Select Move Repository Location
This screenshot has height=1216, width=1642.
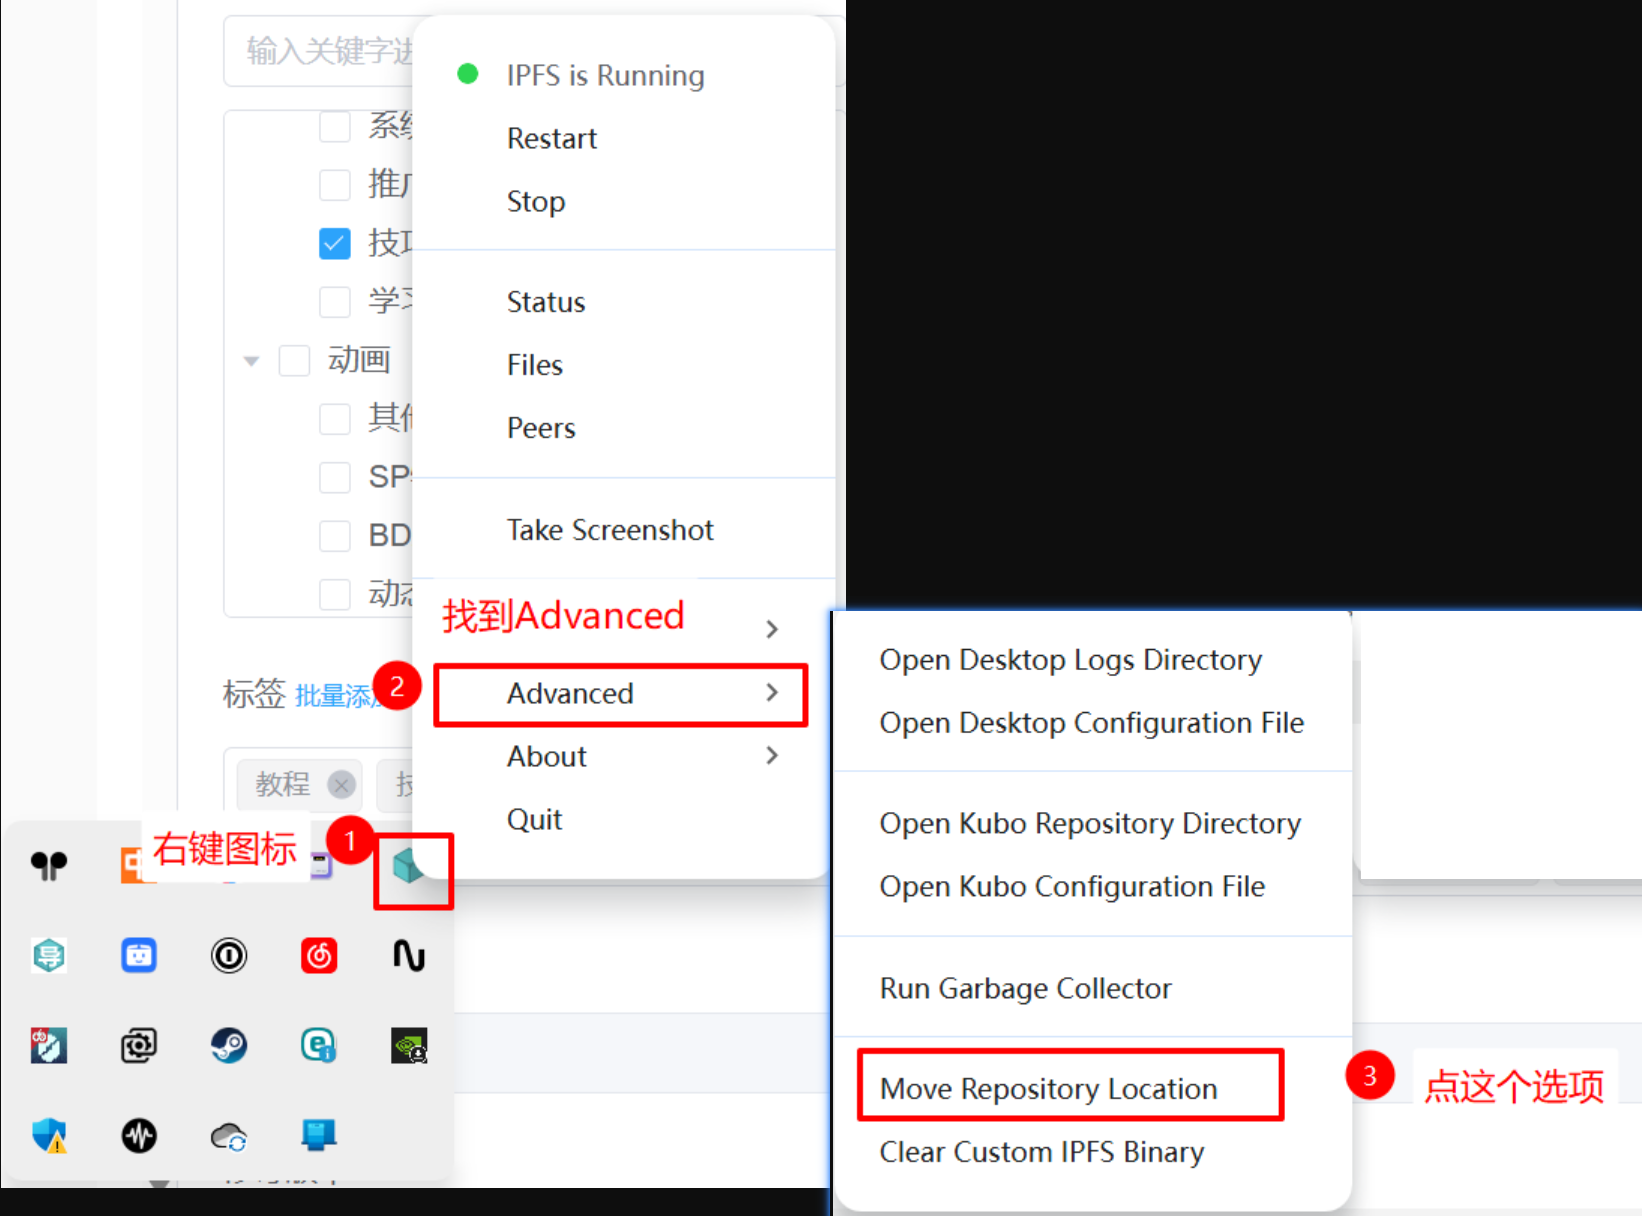1048,1088
